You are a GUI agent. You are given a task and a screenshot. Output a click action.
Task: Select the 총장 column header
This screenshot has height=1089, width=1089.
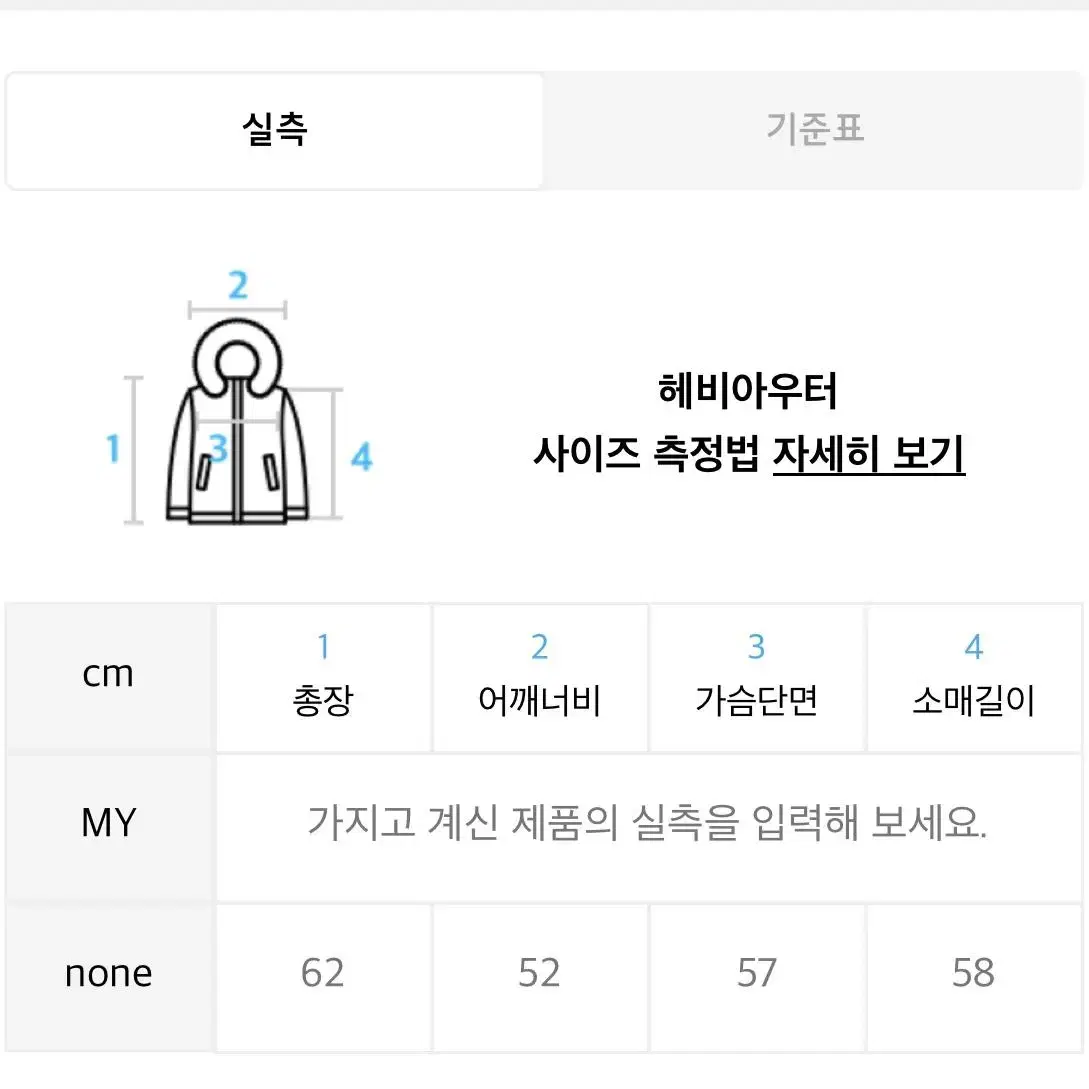coord(323,677)
